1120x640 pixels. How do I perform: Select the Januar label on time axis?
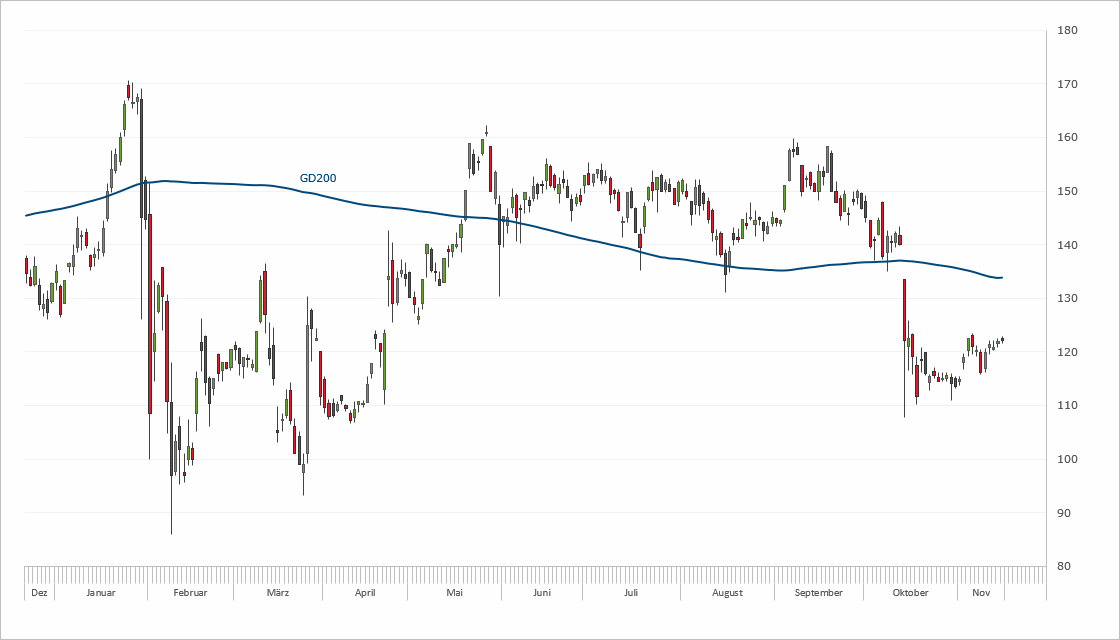tap(101, 592)
